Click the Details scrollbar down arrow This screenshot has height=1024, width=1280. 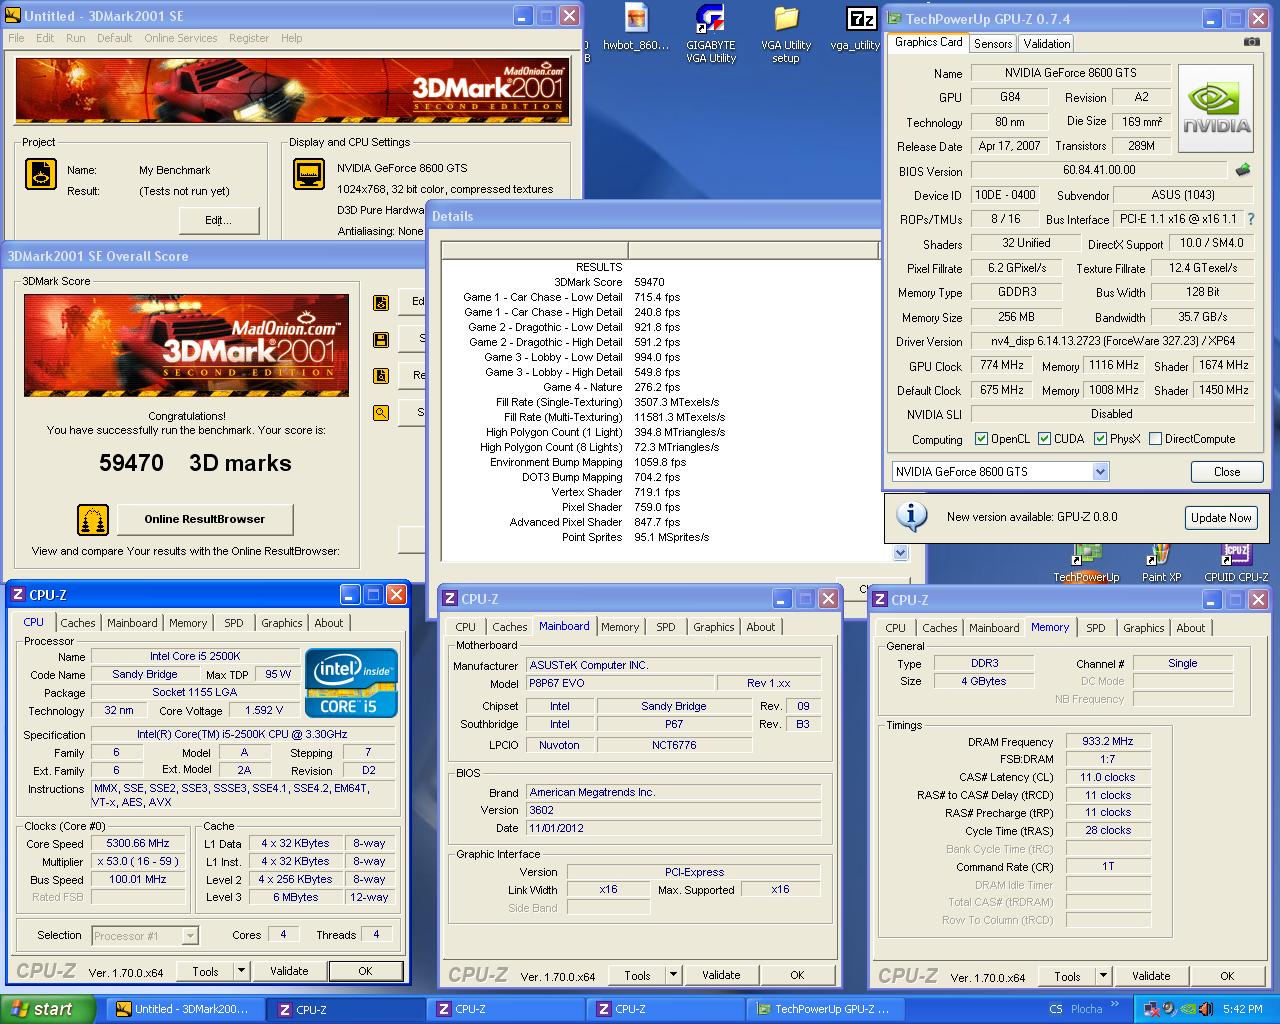(900, 553)
